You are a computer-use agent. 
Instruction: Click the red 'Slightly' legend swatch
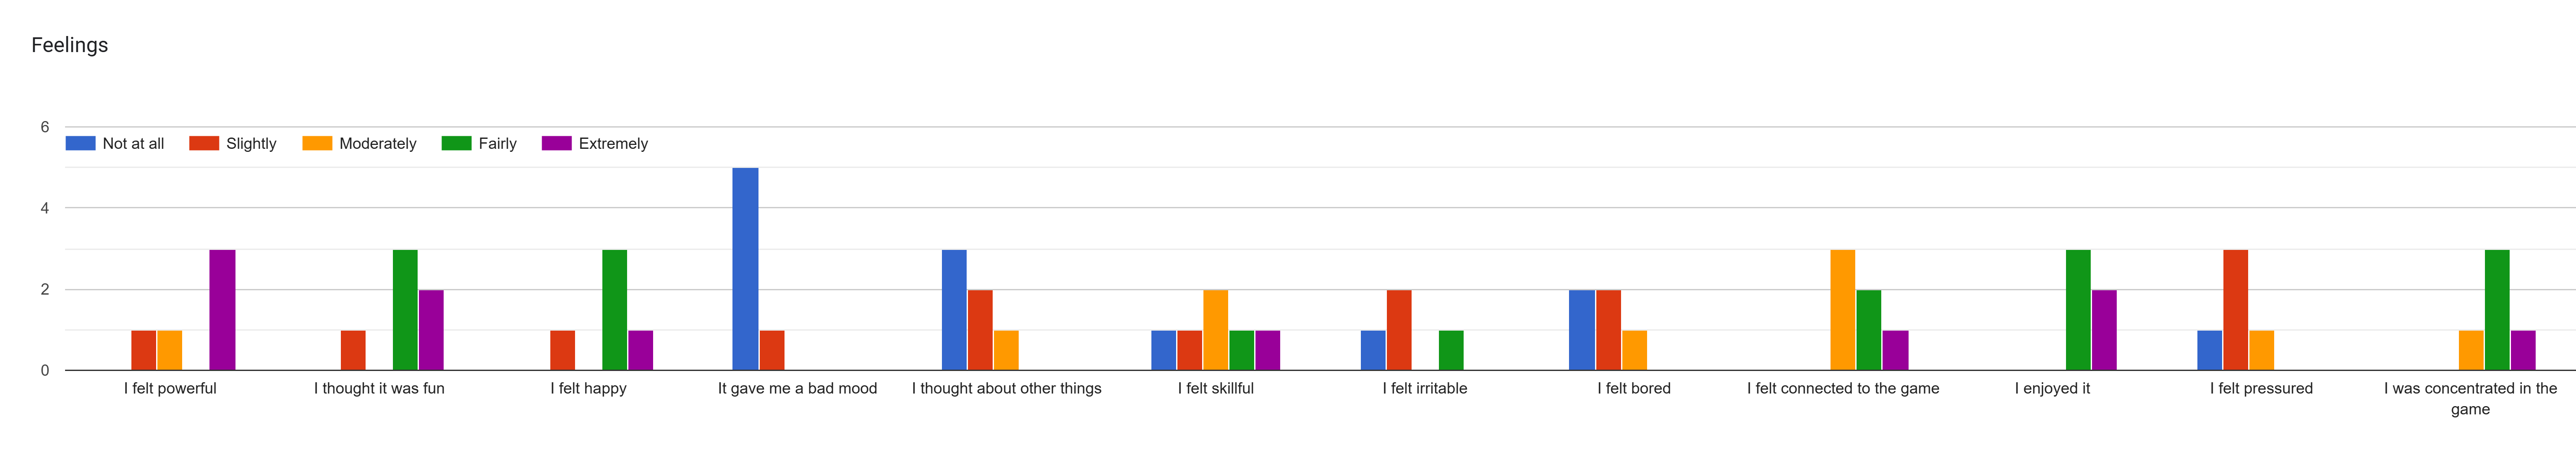point(204,143)
